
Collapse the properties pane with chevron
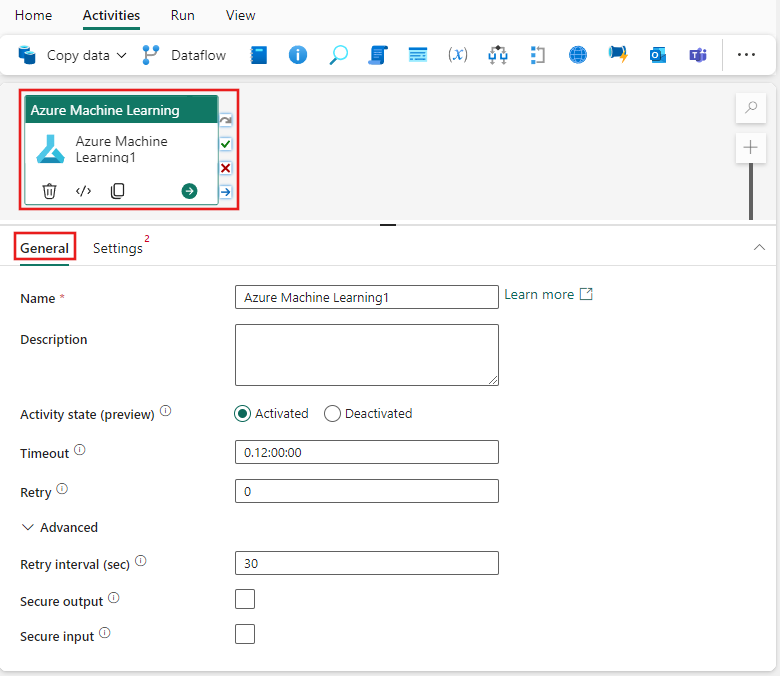coord(759,247)
